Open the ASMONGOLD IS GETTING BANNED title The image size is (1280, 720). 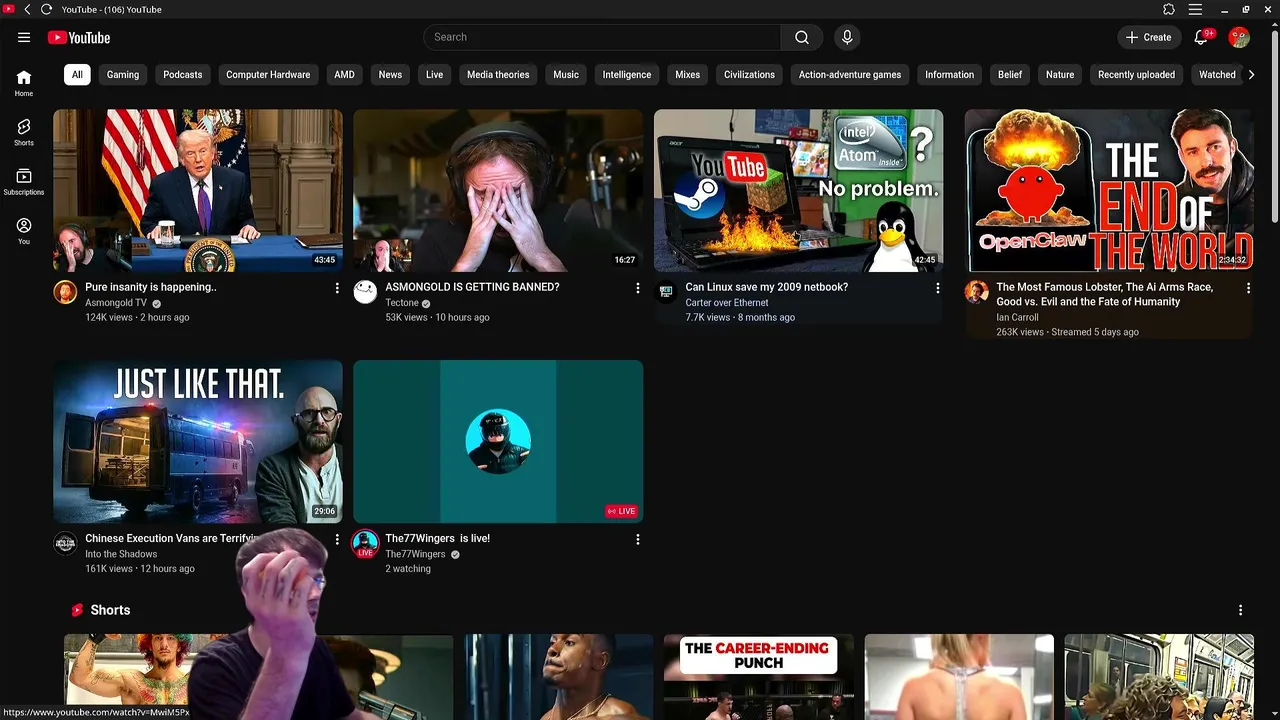click(472, 287)
